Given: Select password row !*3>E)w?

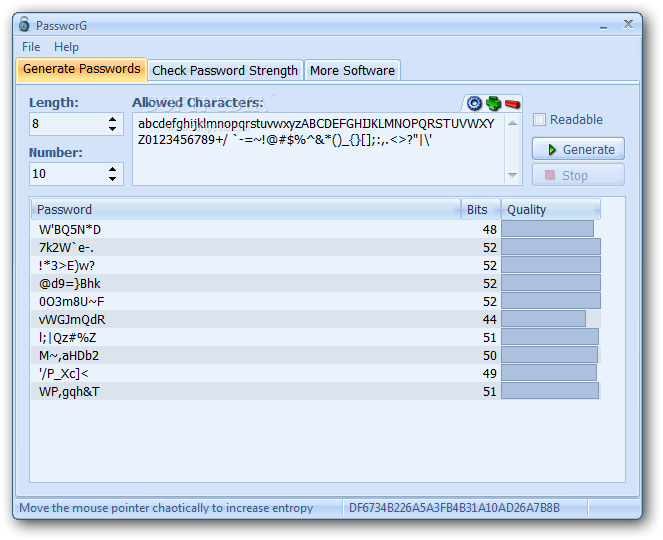Looking at the screenshot, I should pos(316,265).
